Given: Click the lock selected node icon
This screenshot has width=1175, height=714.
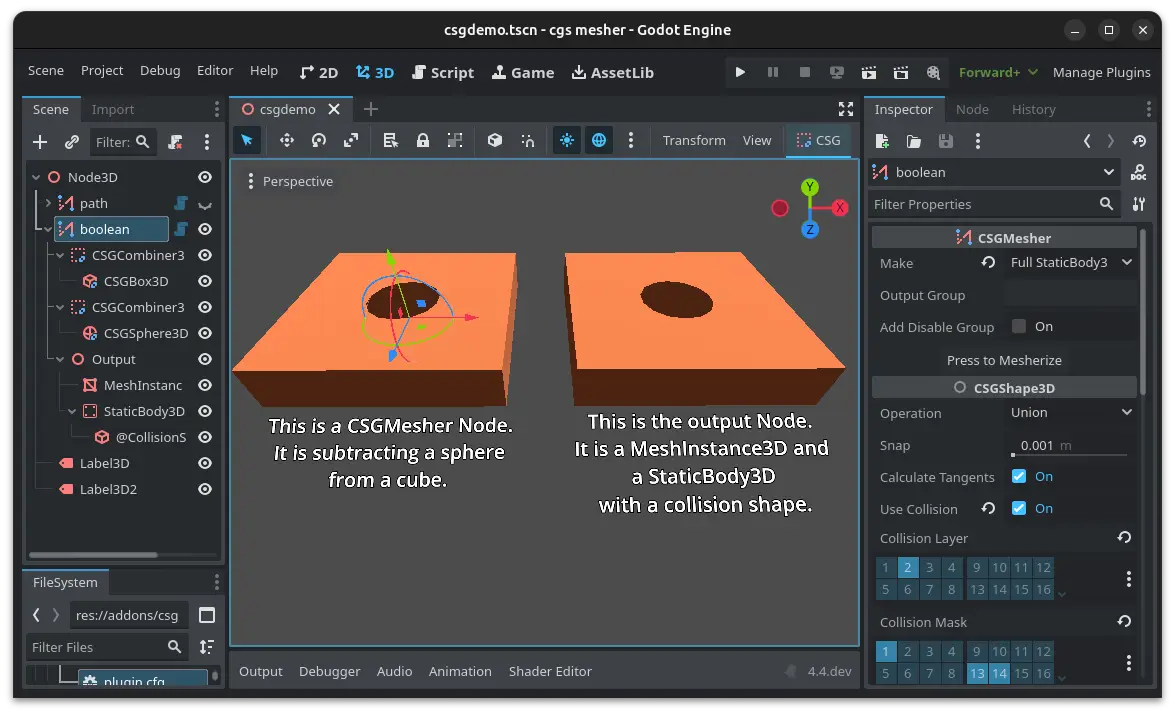Looking at the screenshot, I should 423,141.
